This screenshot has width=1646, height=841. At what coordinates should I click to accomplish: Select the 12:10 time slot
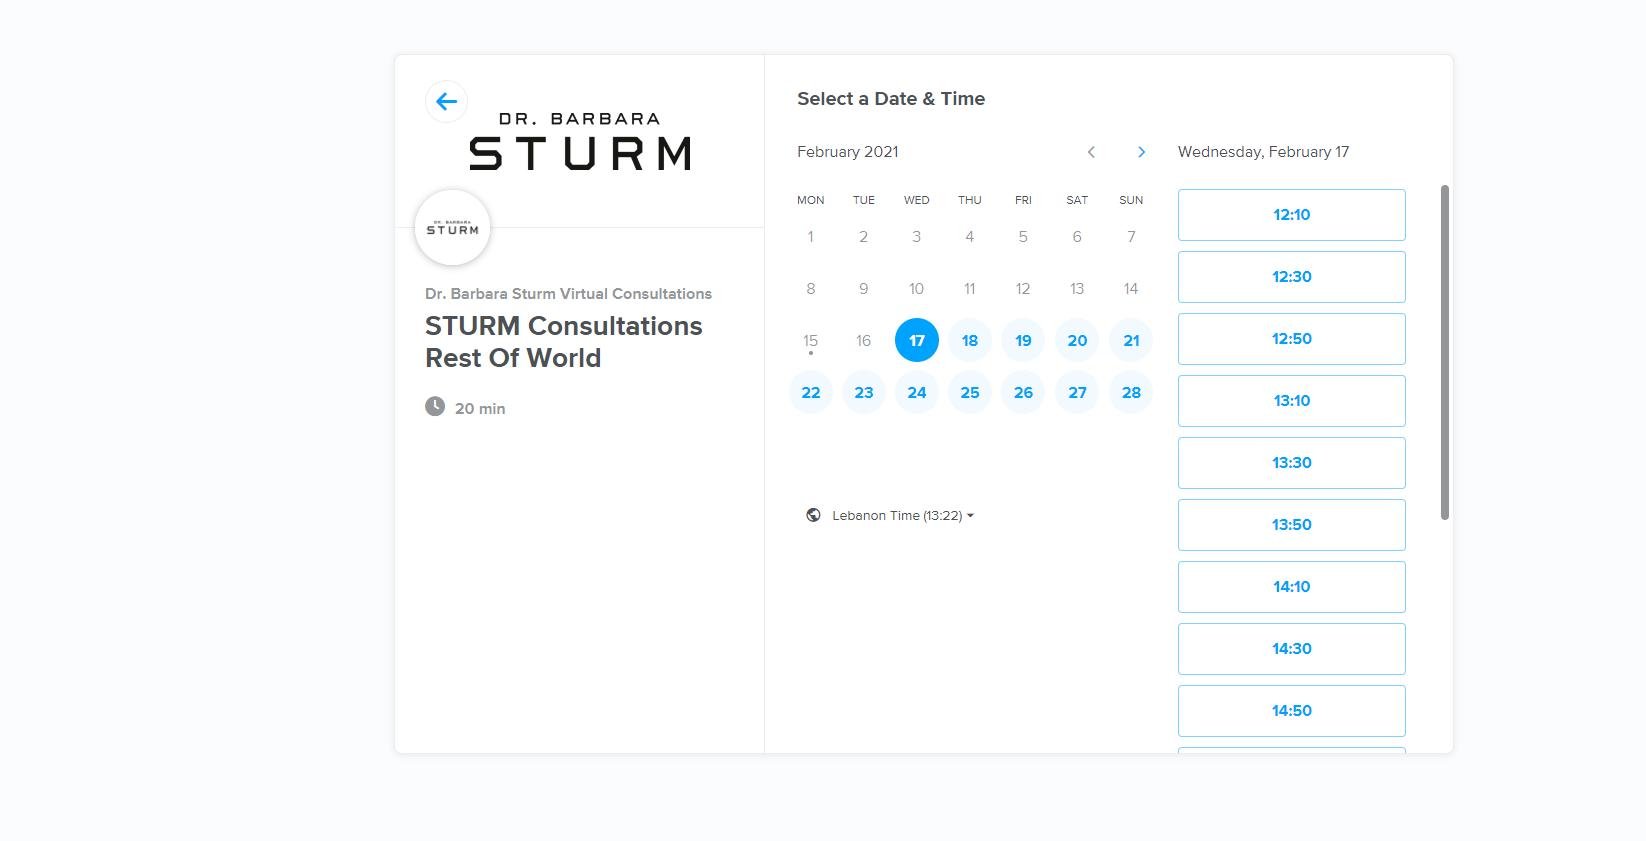pos(1291,215)
